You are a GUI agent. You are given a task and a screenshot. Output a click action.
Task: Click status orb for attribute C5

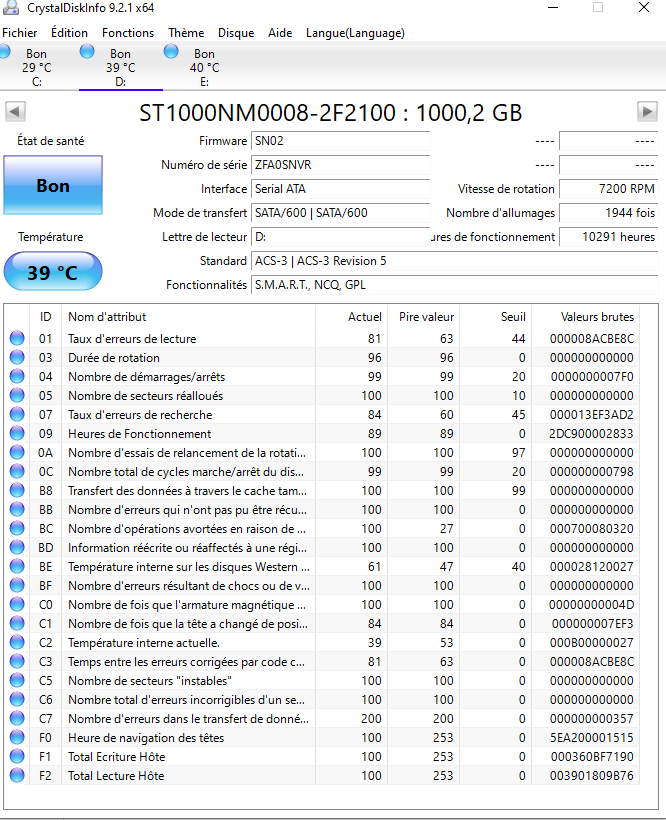point(17,680)
